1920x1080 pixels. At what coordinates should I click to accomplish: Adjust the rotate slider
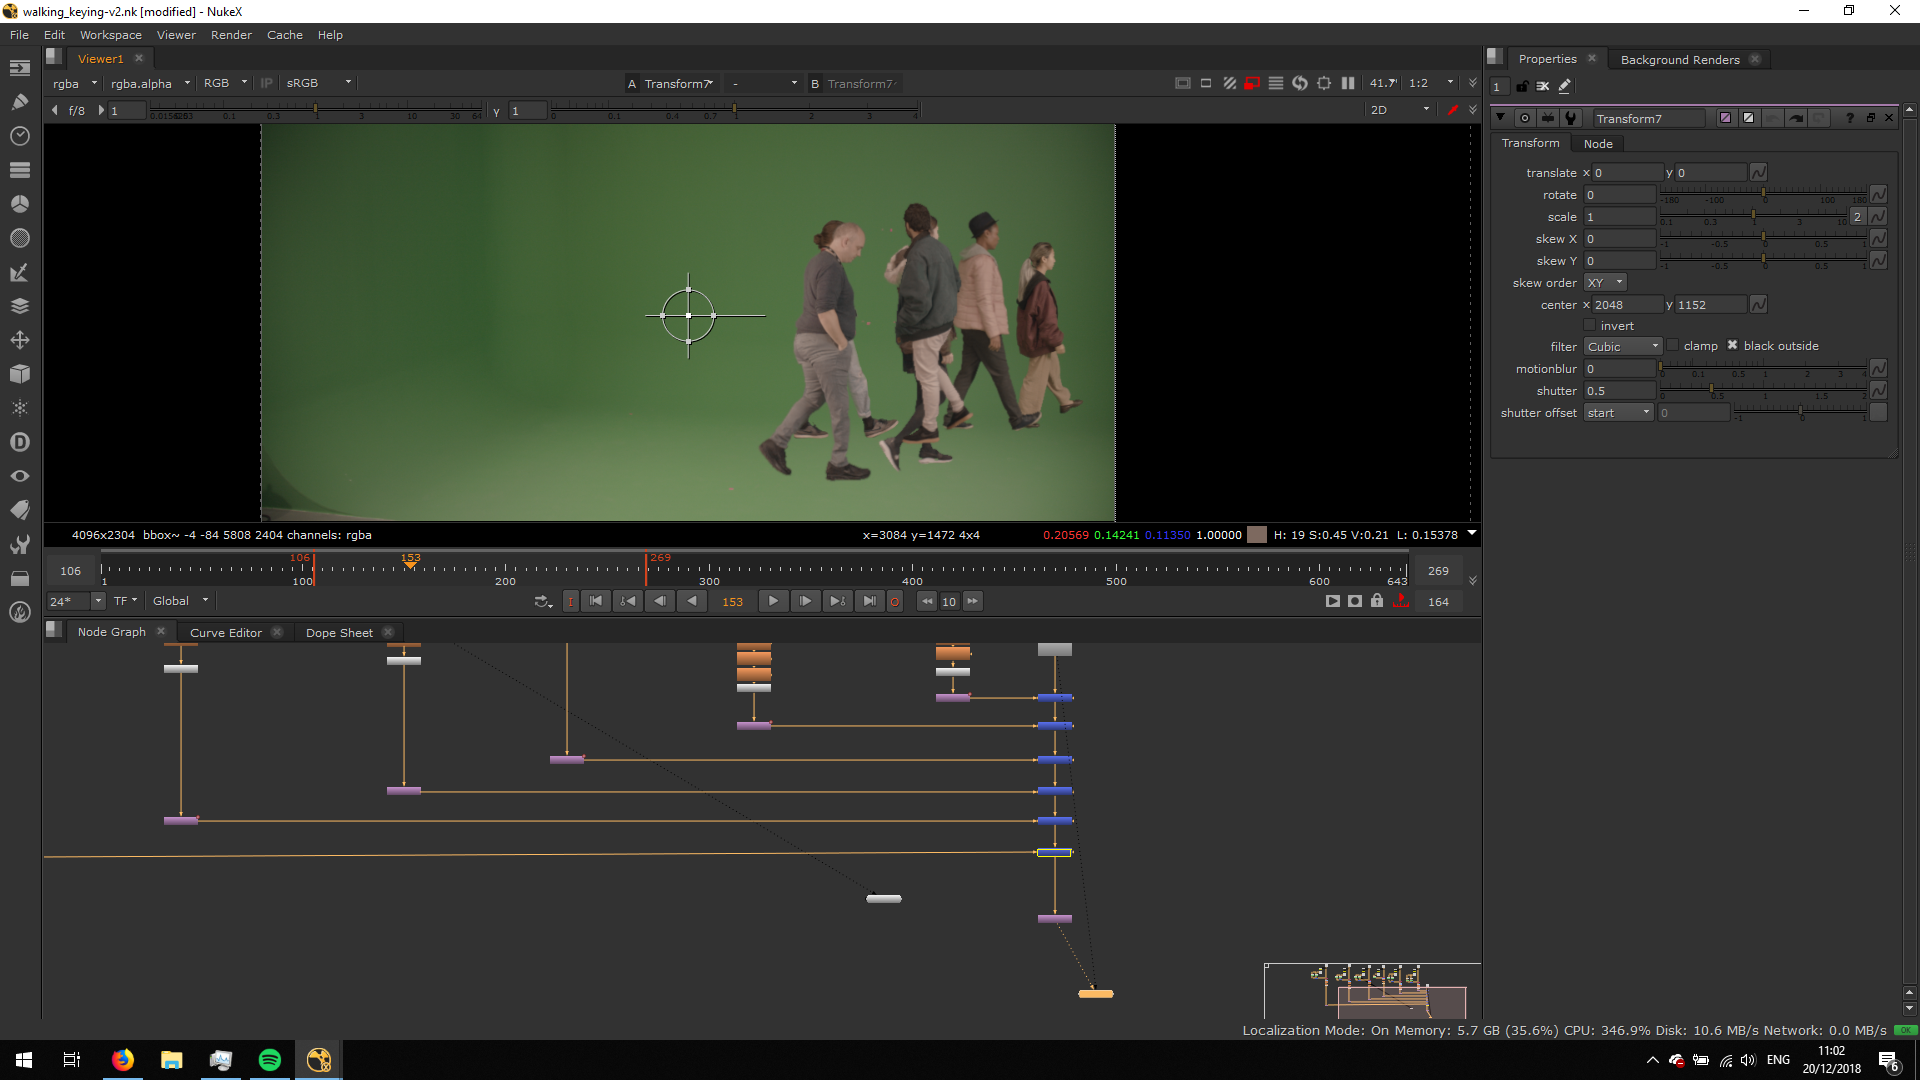click(x=1763, y=192)
